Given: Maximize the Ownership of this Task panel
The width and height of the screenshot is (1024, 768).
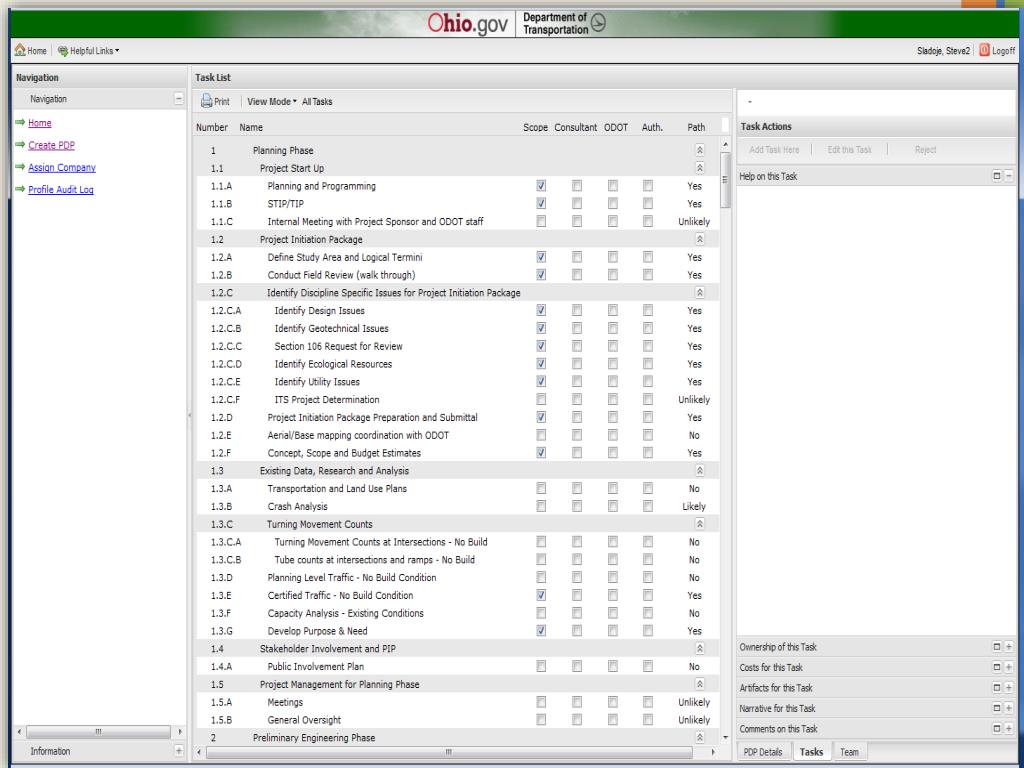Looking at the screenshot, I should point(997,647).
